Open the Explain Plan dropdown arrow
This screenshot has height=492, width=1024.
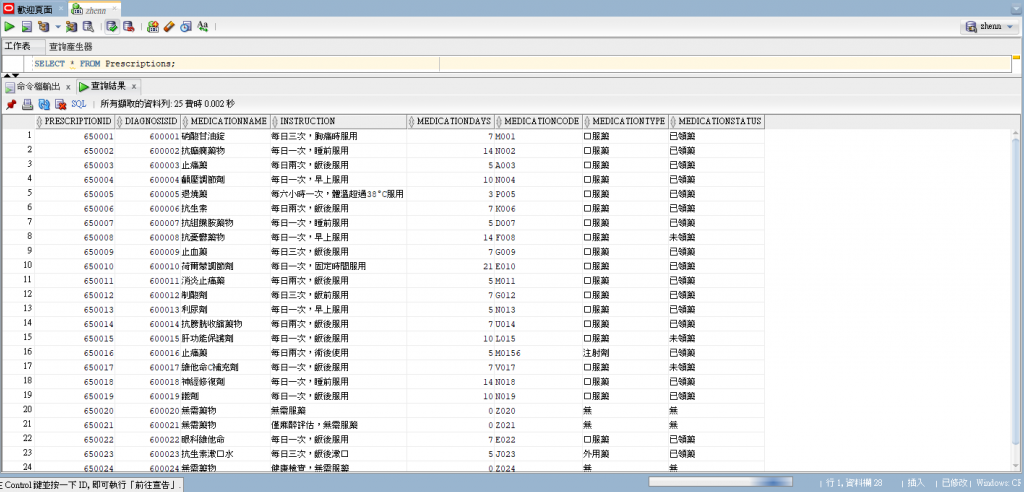coord(57,27)
